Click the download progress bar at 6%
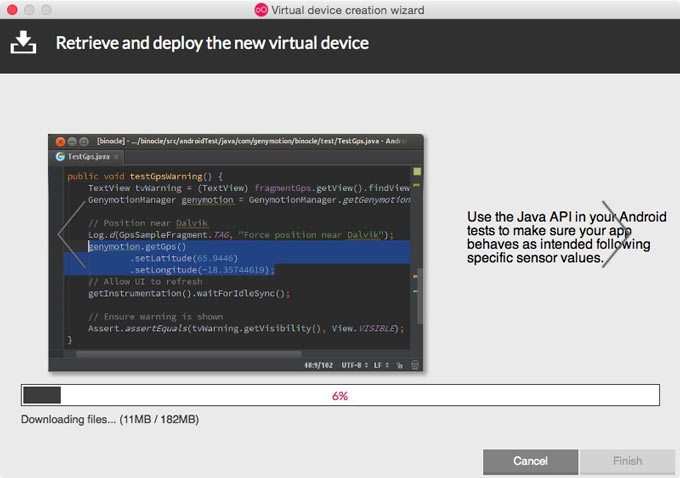The height and width of the screenshot is (478, 680). [x=340, y=395]
